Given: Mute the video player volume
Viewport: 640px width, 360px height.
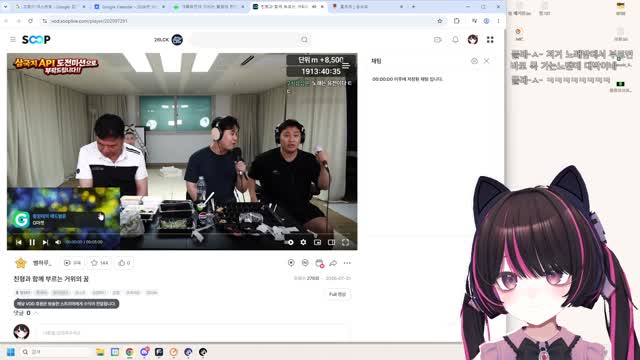Looking at the screenshot, I should 58,242.
